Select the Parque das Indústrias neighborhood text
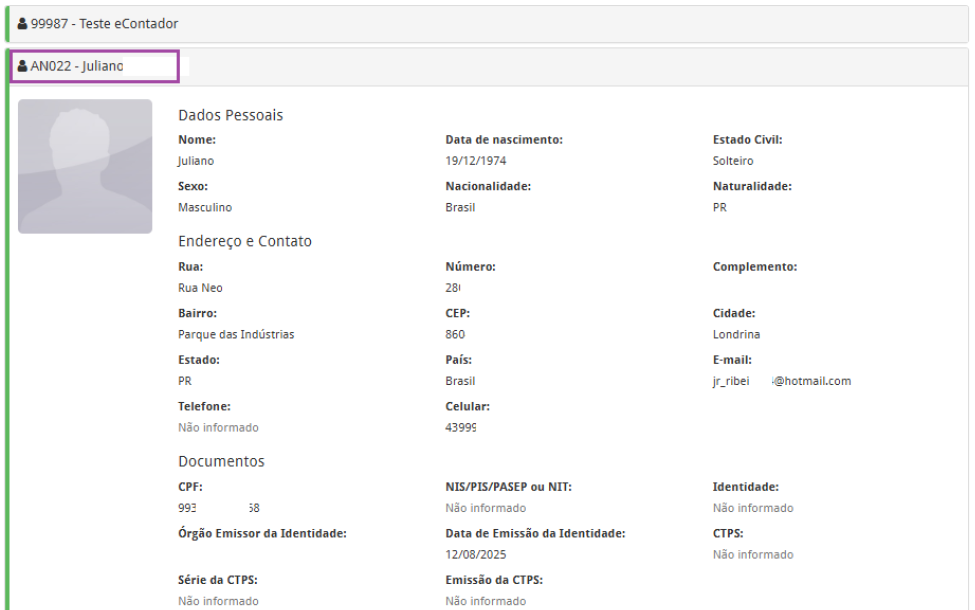975x610 pixels. pos(236,334)
